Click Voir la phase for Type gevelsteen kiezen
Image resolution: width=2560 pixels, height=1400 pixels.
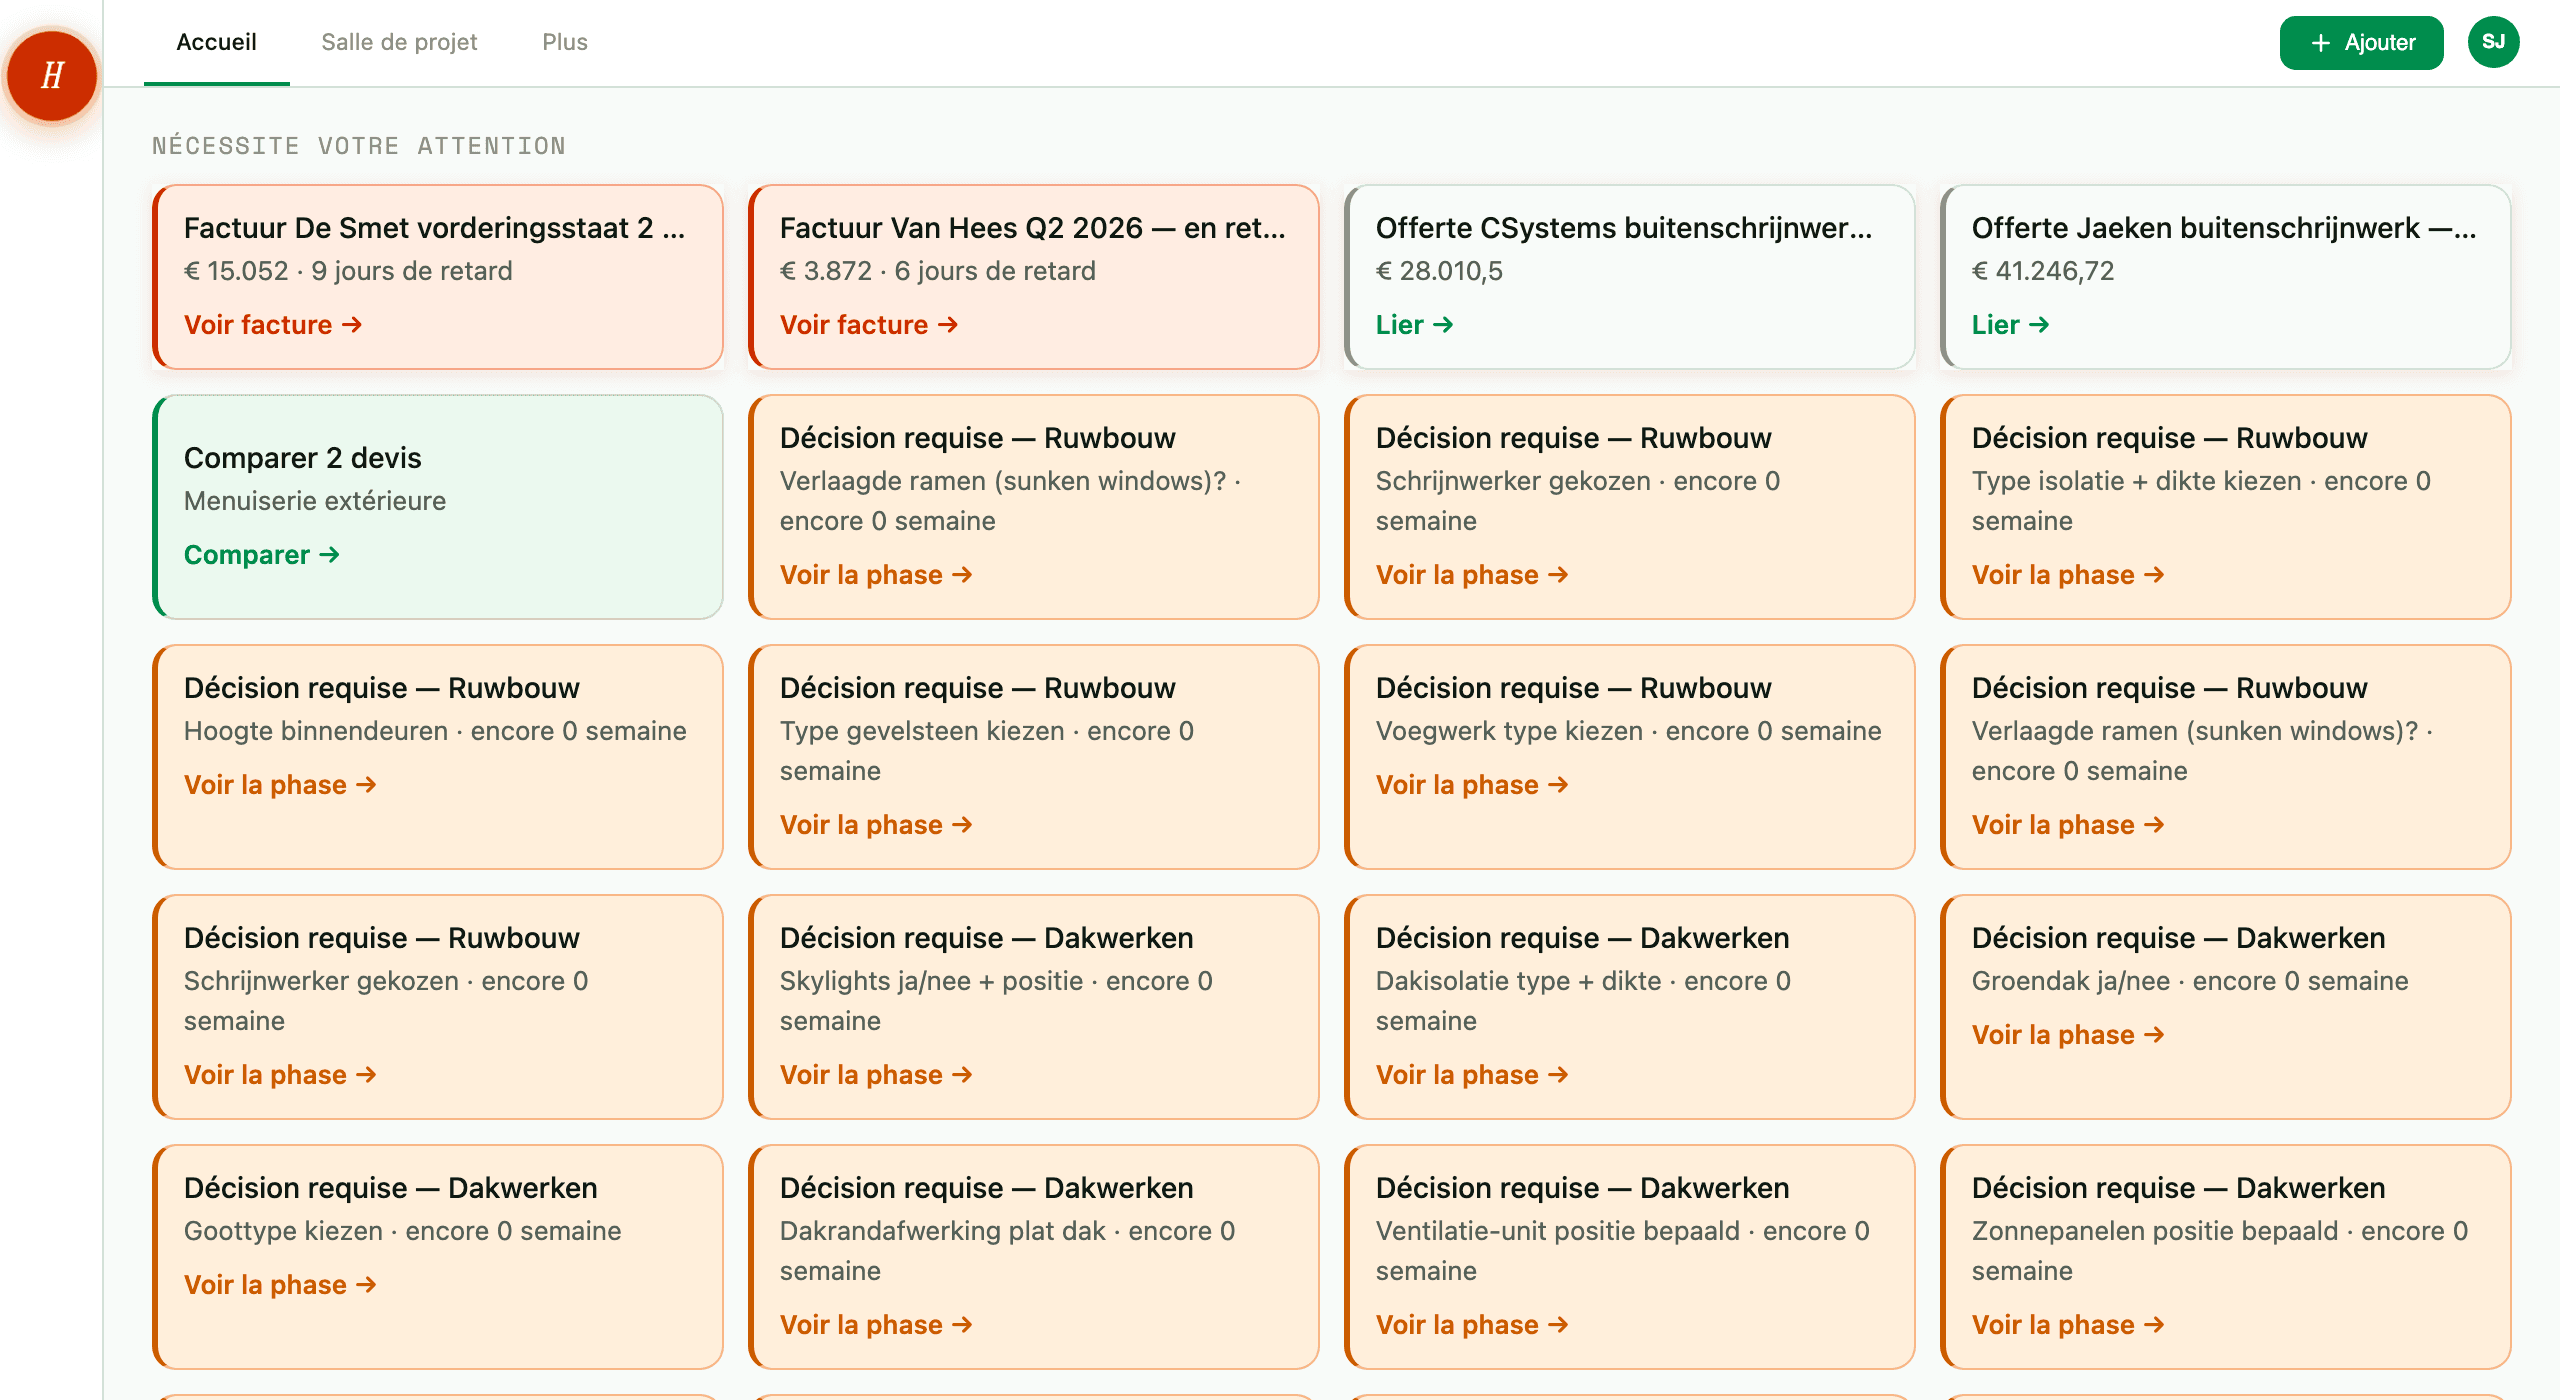[x=876, y=825]
